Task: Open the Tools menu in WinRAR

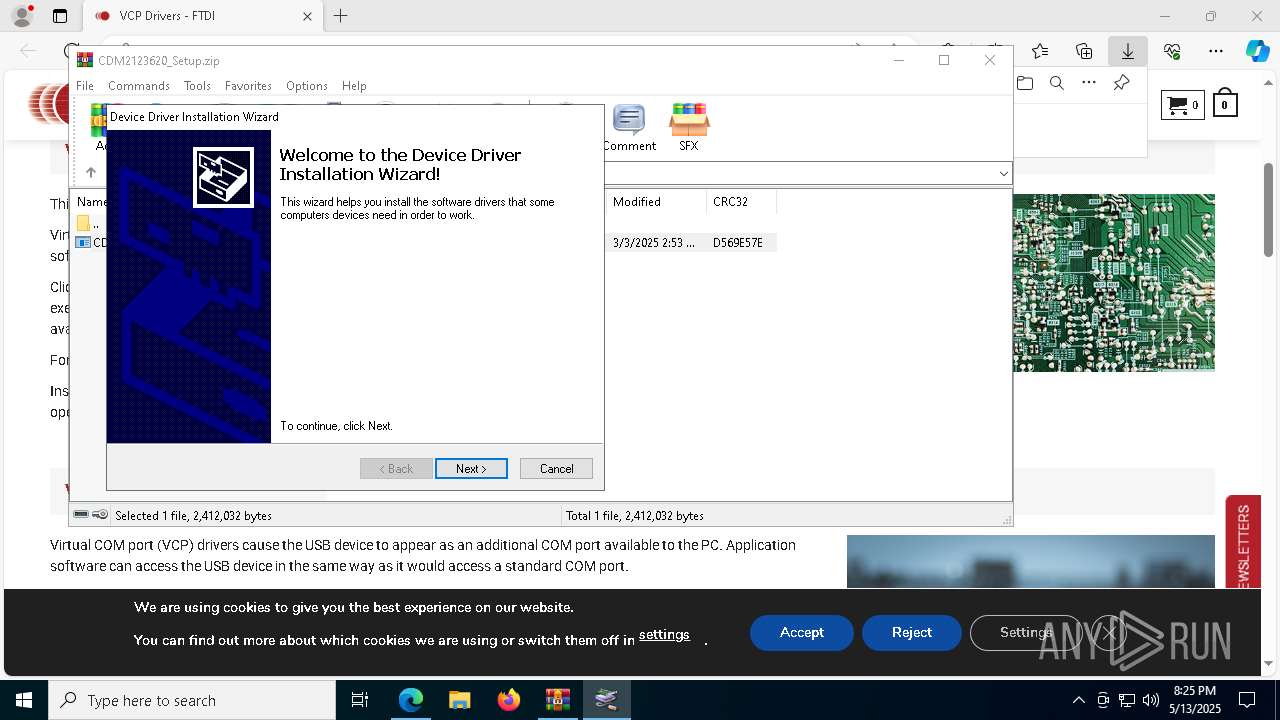Action: (x=197, y=86)
